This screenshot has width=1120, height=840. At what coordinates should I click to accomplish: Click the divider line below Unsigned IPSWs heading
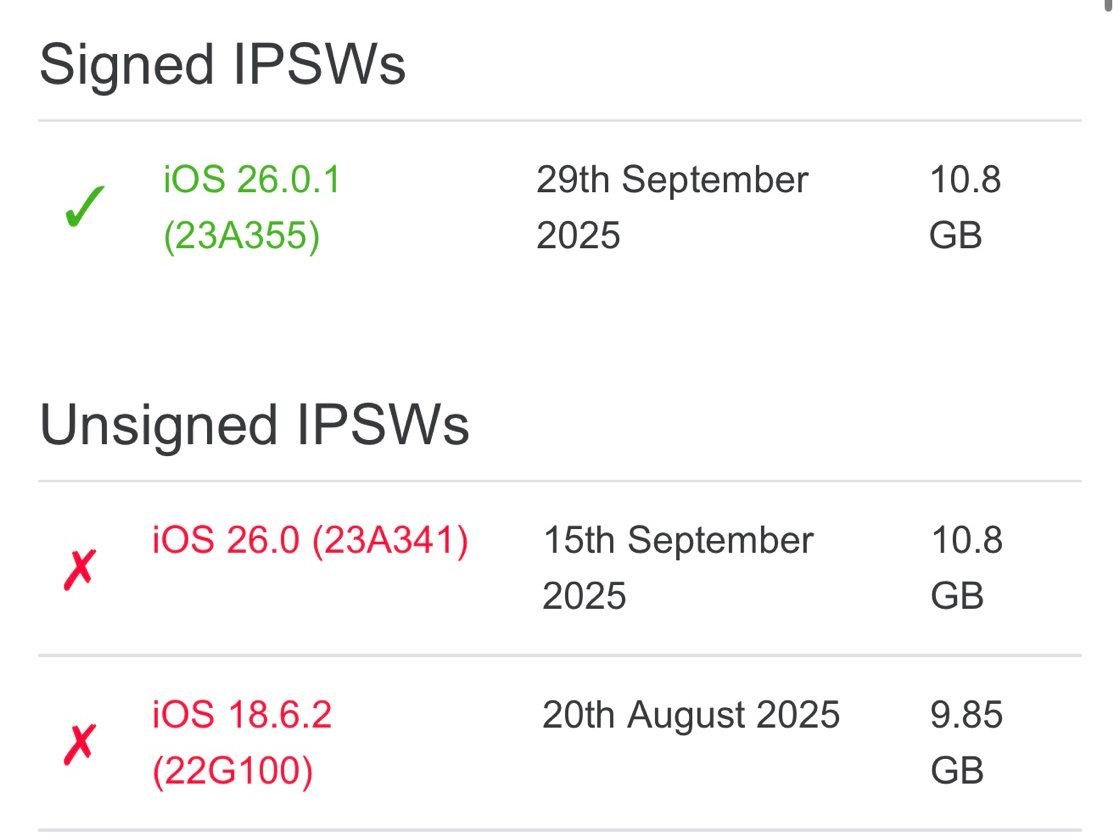click(560, 481)
